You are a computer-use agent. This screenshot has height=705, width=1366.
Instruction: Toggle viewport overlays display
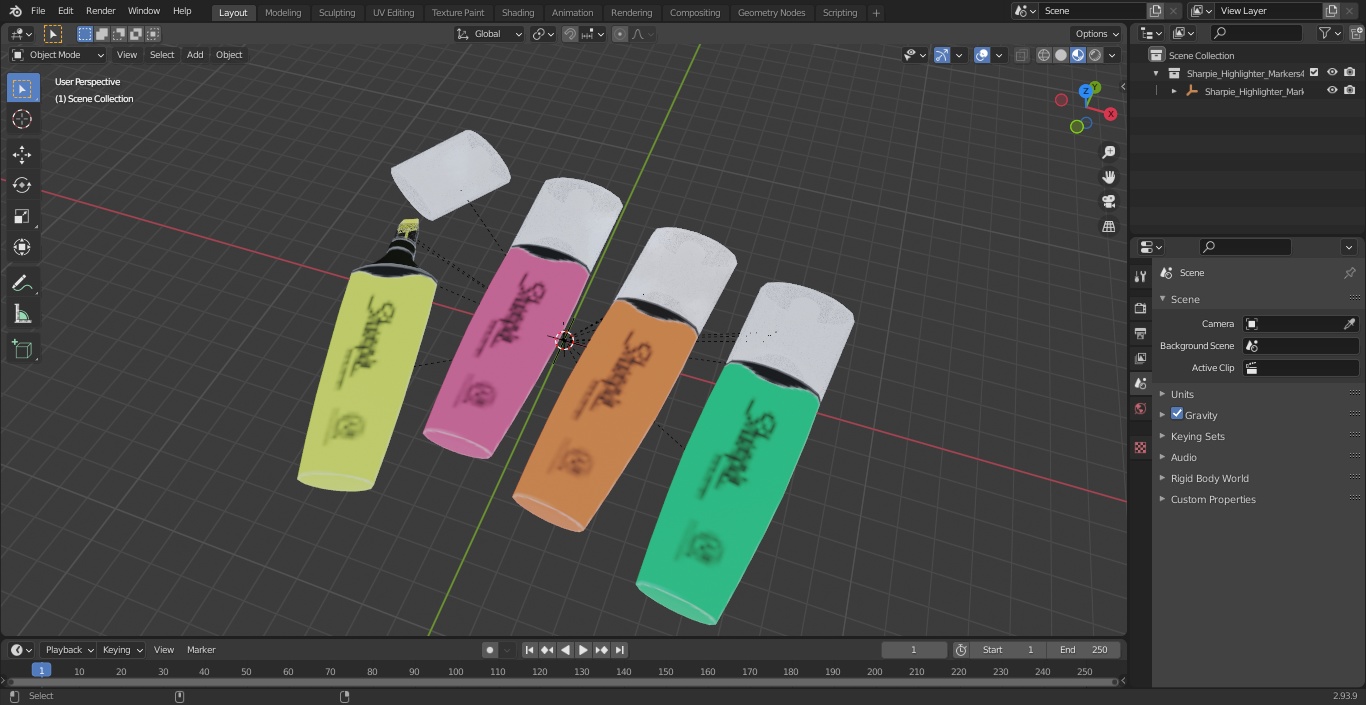click(982, 55)
